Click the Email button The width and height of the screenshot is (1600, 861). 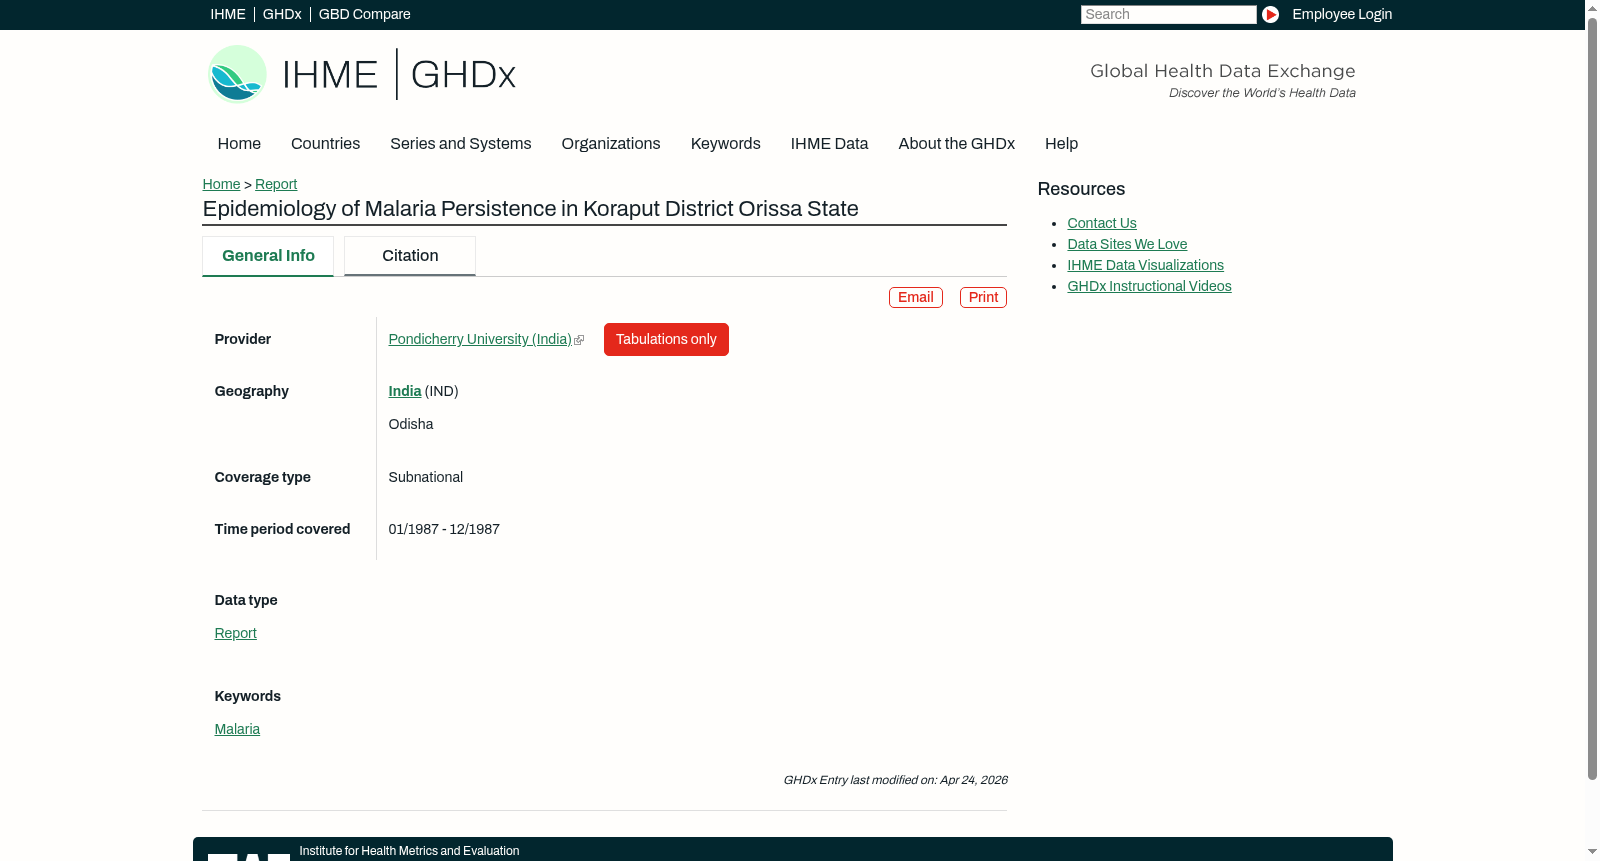pos(916,297)
